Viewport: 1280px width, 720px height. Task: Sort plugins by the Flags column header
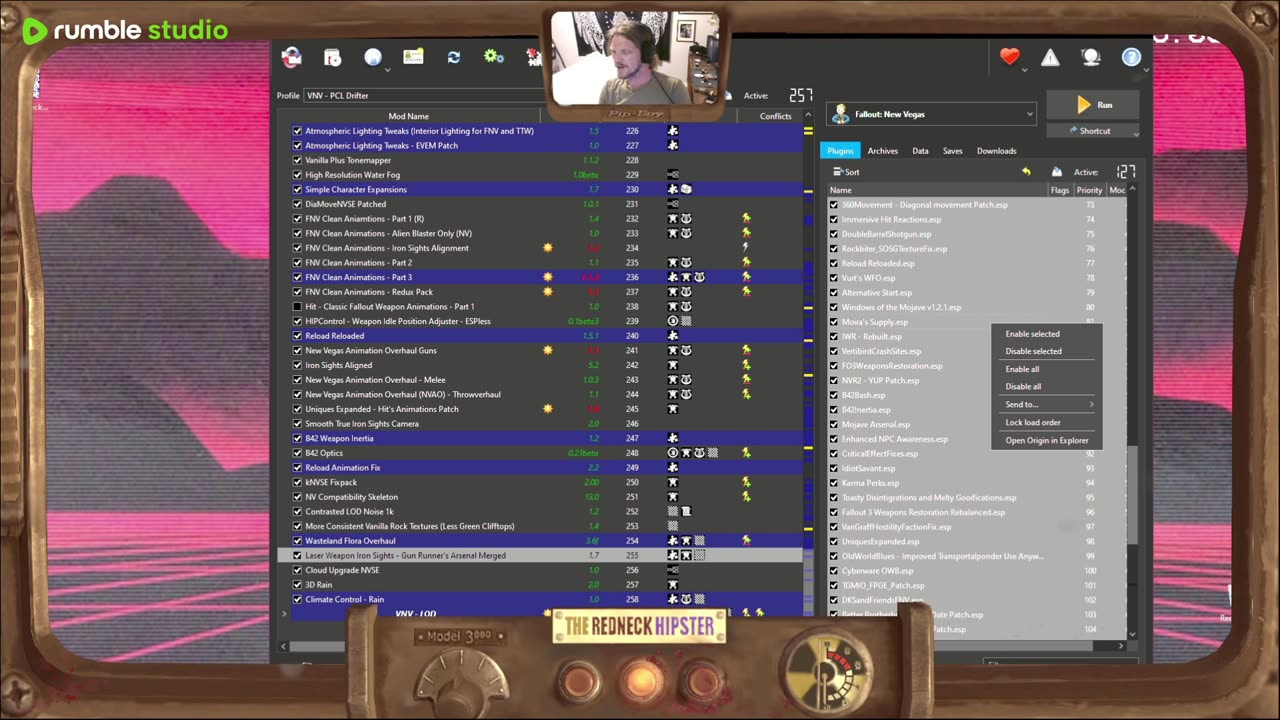pyautogui.click(x=1060, y=190)
